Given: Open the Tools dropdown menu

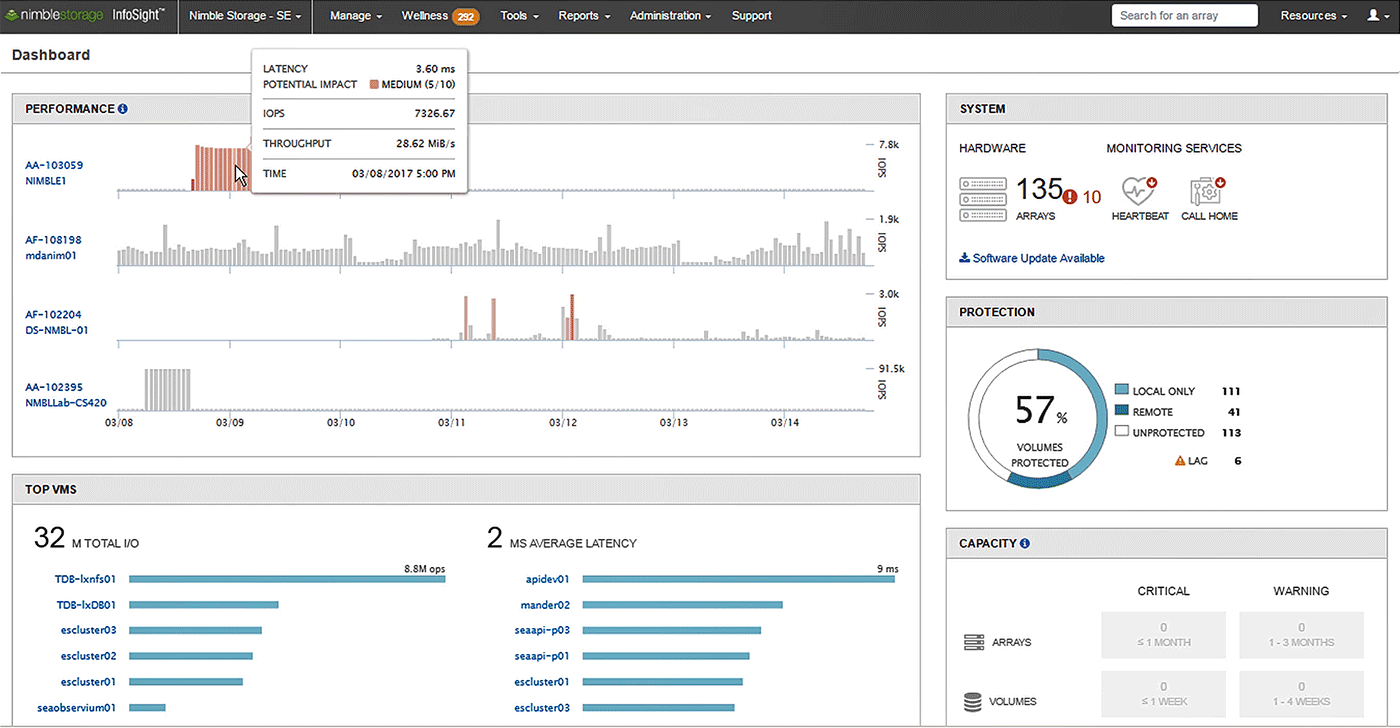Looking at the screenshot, I should click(520, 16).
